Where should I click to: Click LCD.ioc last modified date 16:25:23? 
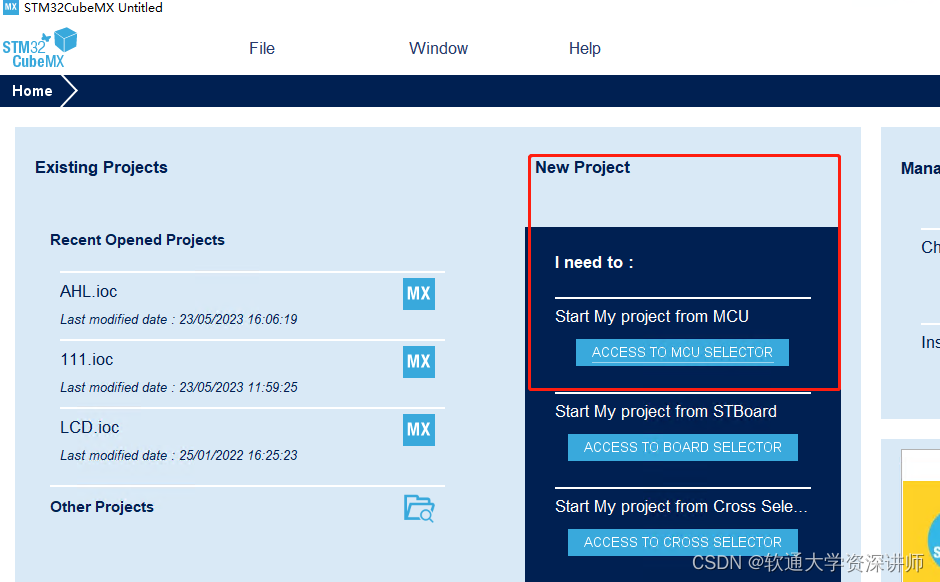point(179,456)
